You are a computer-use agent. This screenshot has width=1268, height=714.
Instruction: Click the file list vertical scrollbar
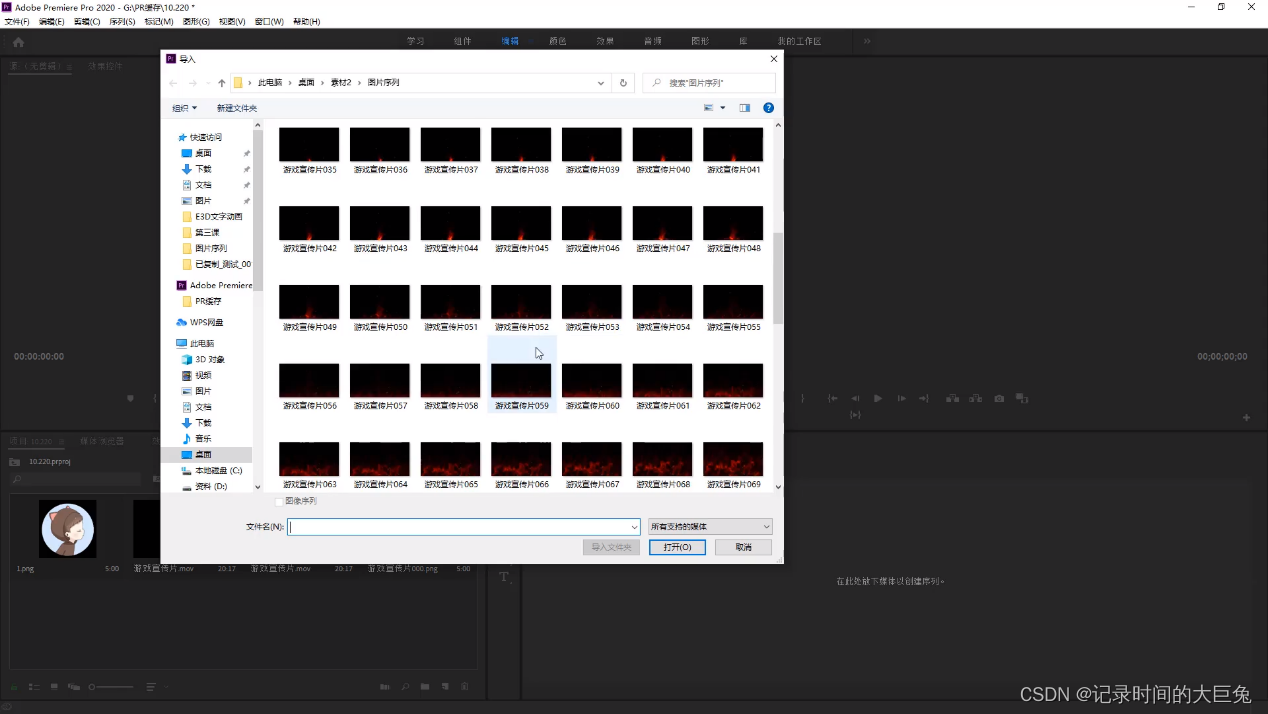coord(778,279)
